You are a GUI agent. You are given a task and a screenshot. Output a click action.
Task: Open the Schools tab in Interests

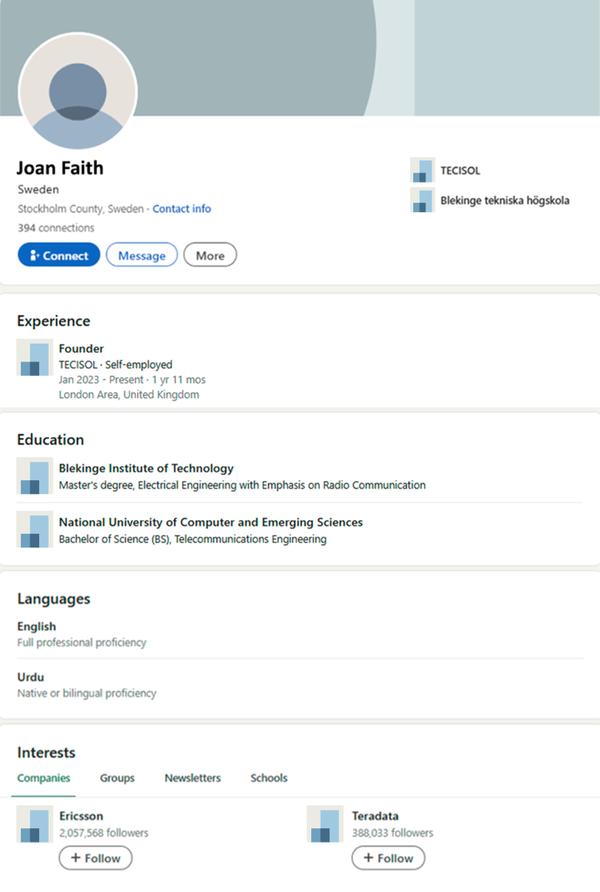pyautogui.click(x=268, y=778)
